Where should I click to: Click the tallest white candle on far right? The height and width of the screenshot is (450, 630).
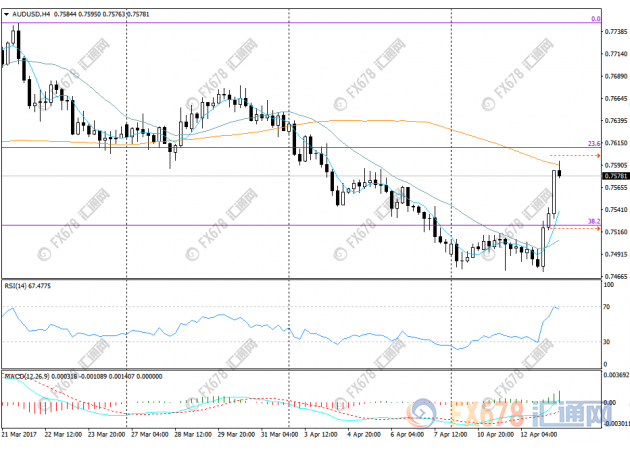553,193
